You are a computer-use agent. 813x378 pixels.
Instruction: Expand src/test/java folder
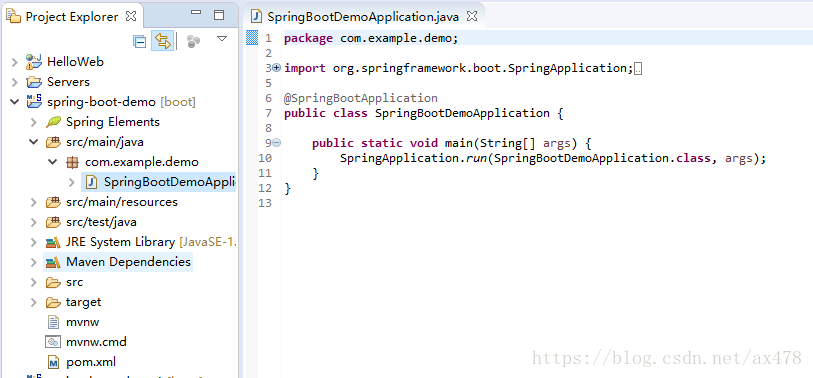tap(34, 222)
